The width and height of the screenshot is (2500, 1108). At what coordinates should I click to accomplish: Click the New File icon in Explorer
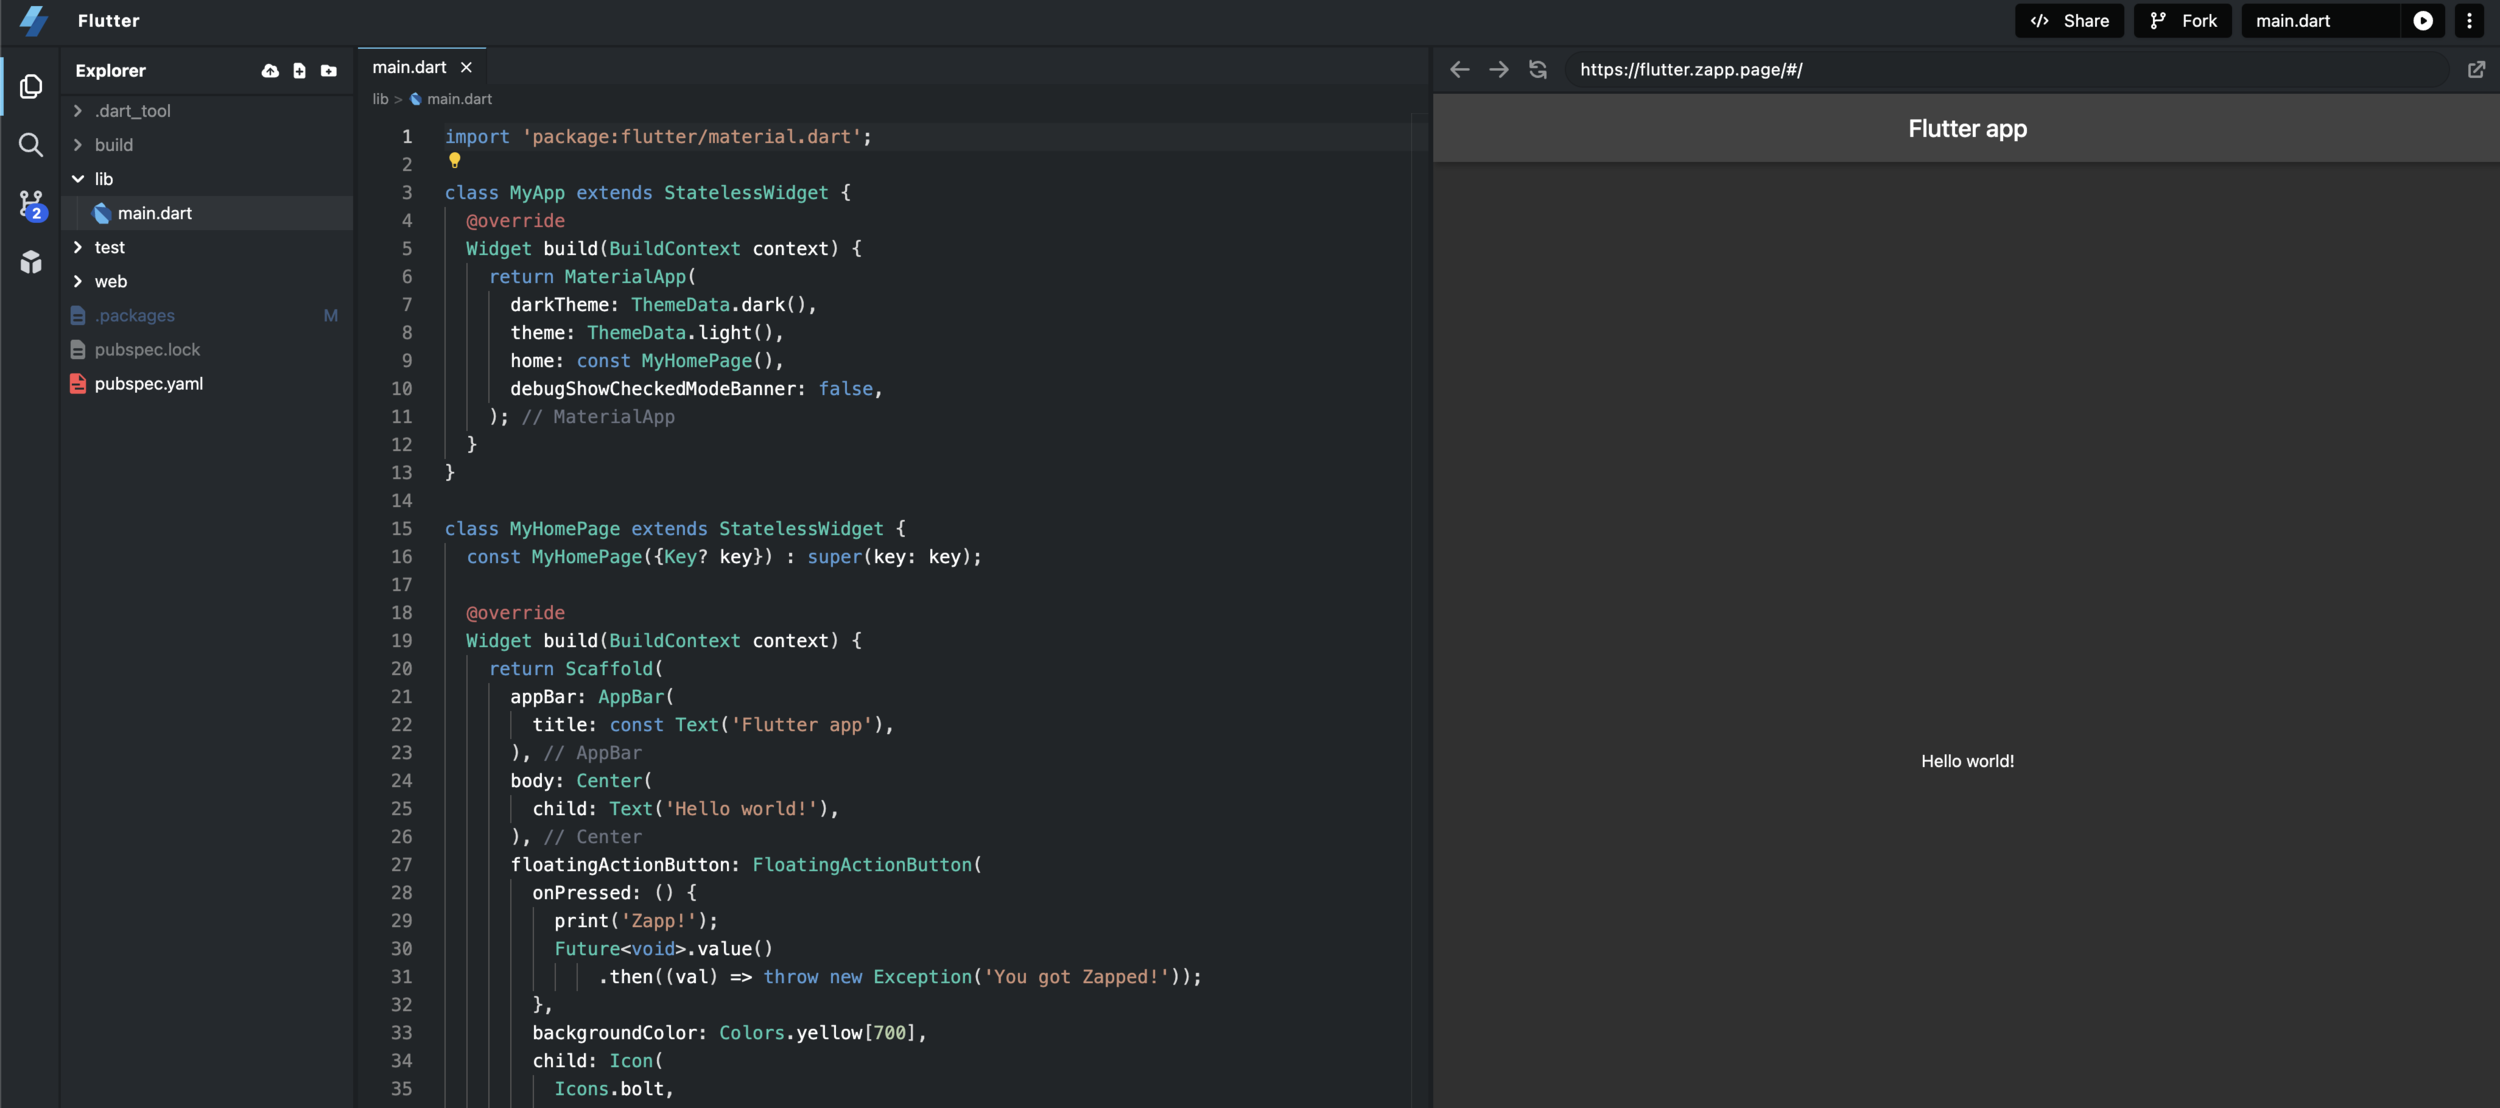pos(299,71)
